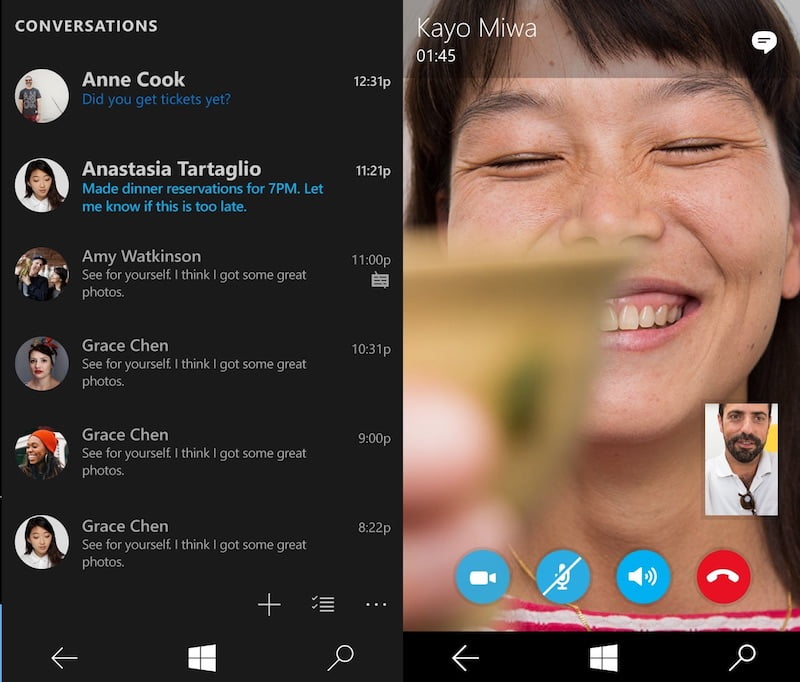
Task: Tap the self-view video thumbnail
Action: click(x=741, y=459)
